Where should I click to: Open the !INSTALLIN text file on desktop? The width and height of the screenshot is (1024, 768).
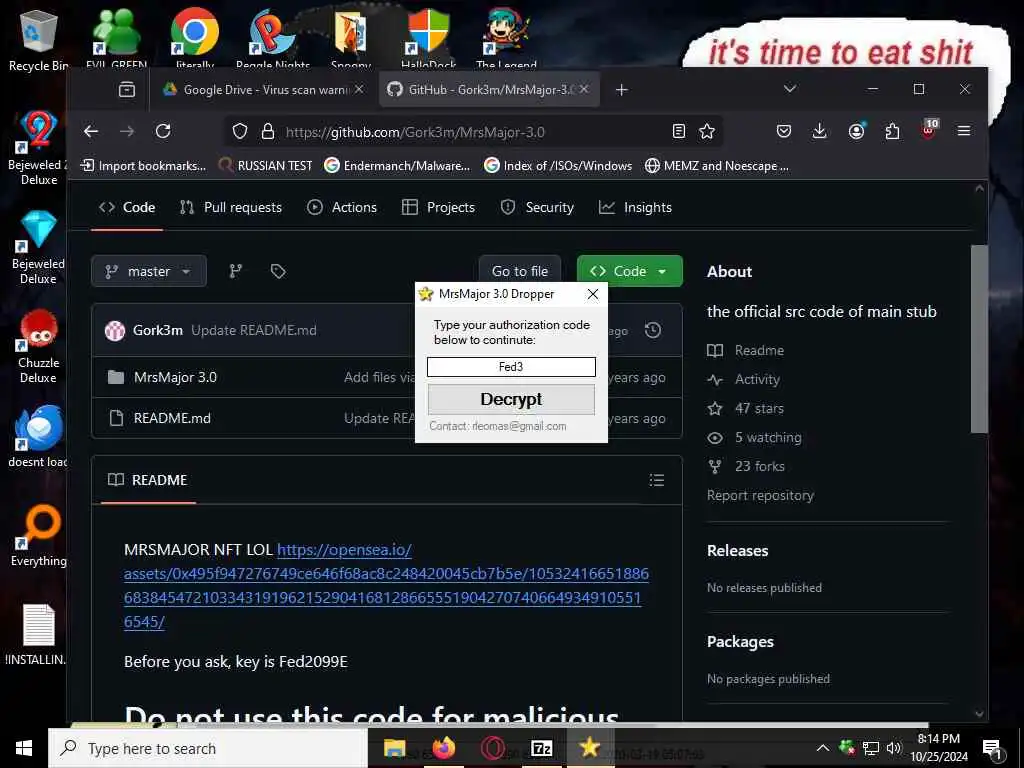[x=38, y=633]
